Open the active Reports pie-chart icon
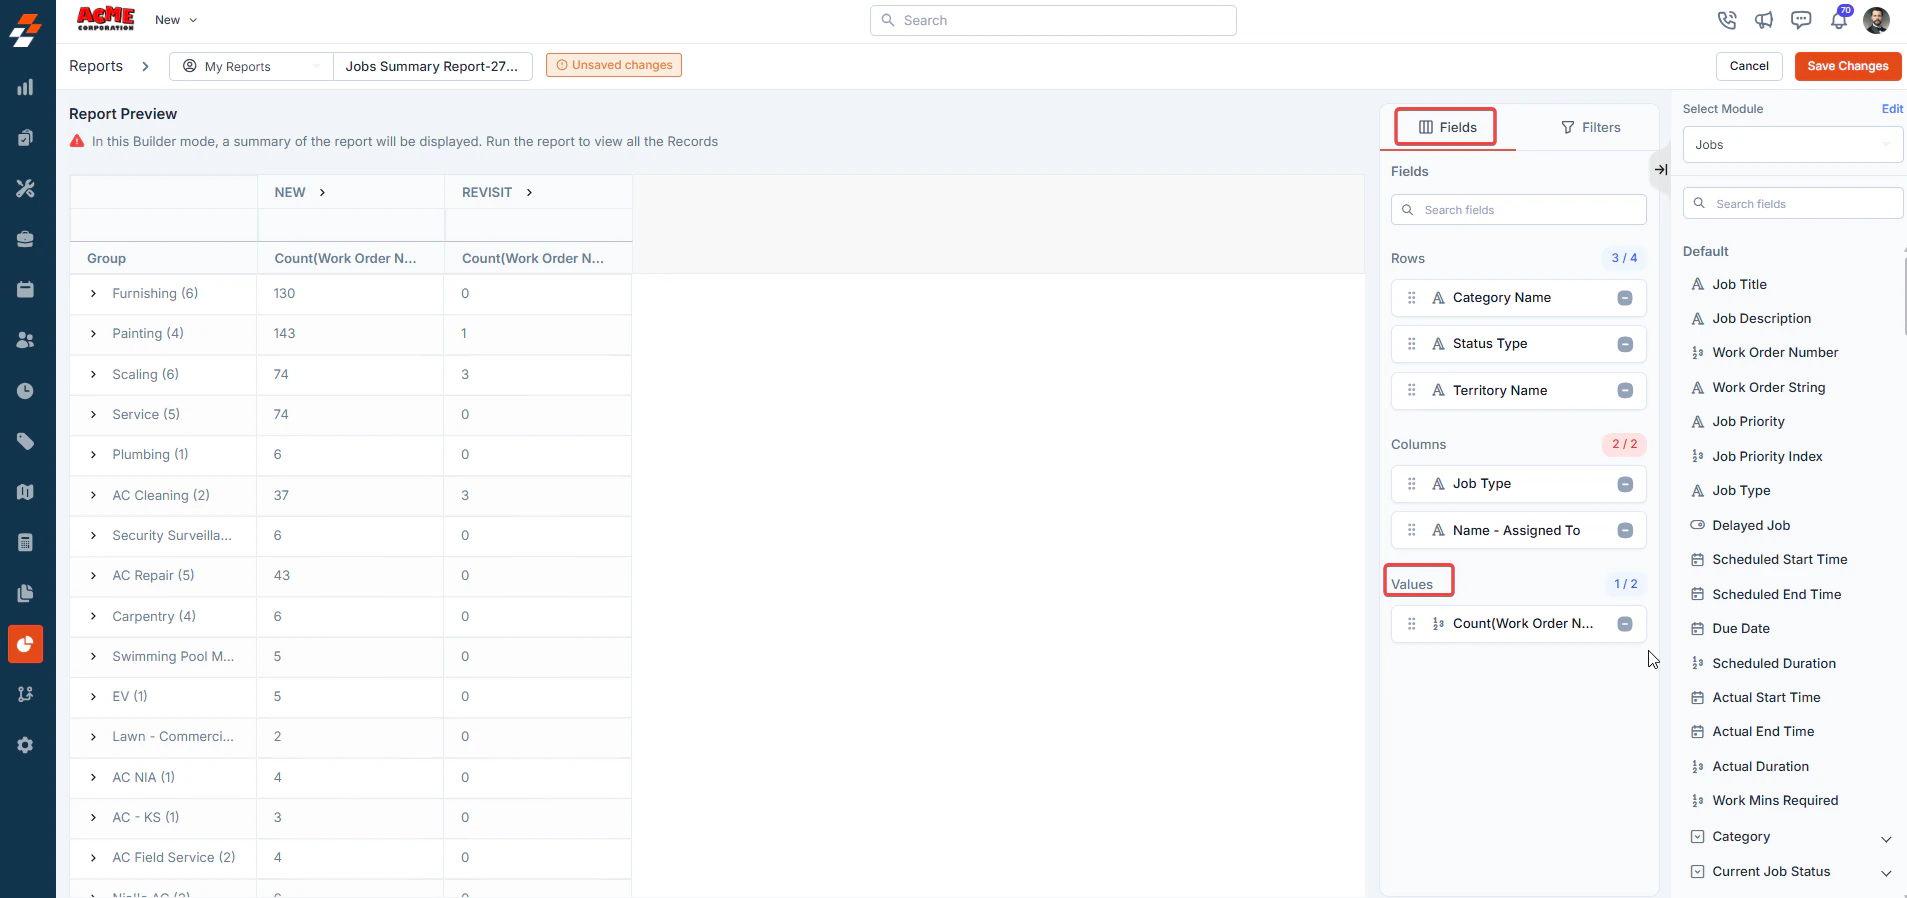 pyautogui.click(x=26, y=644)
